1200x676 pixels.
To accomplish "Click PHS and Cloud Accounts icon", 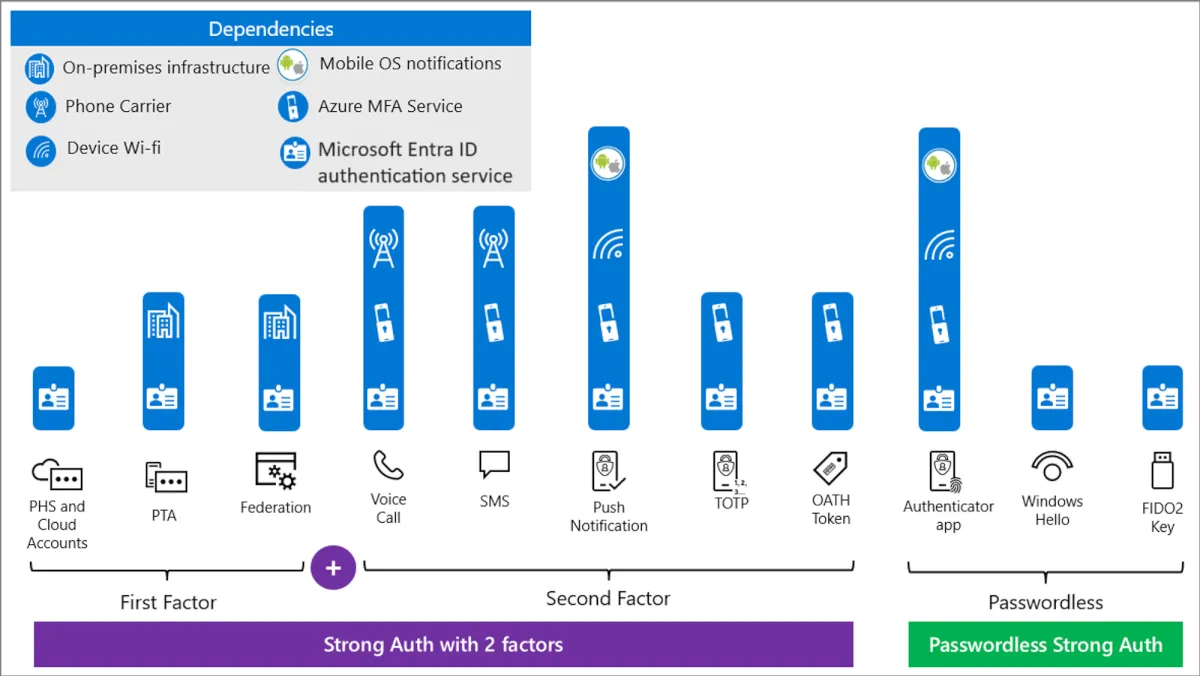I will (57, 474).
